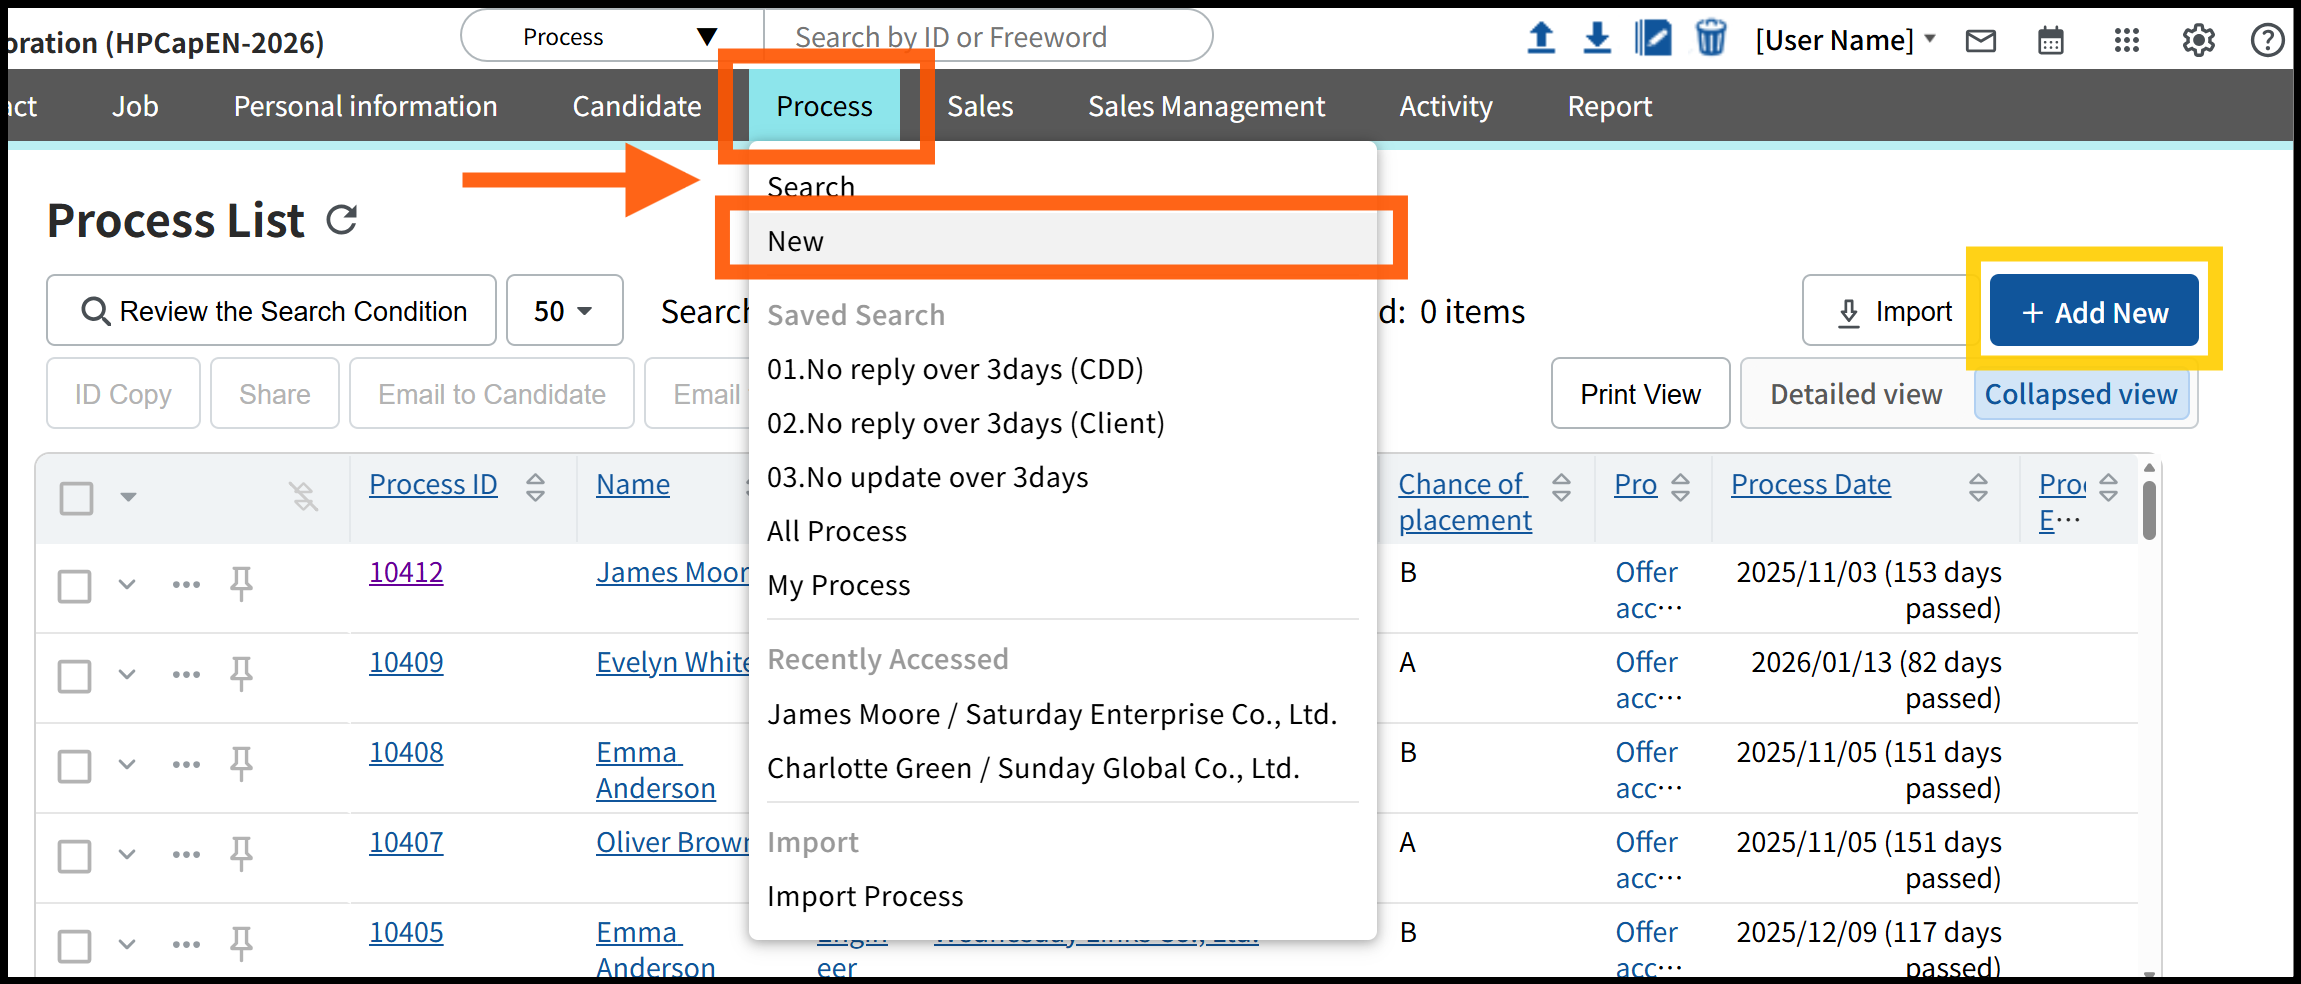Screen dimensions: 2301x984
Task: Open the mail envelope icon
Action: tap(1980, 40)
